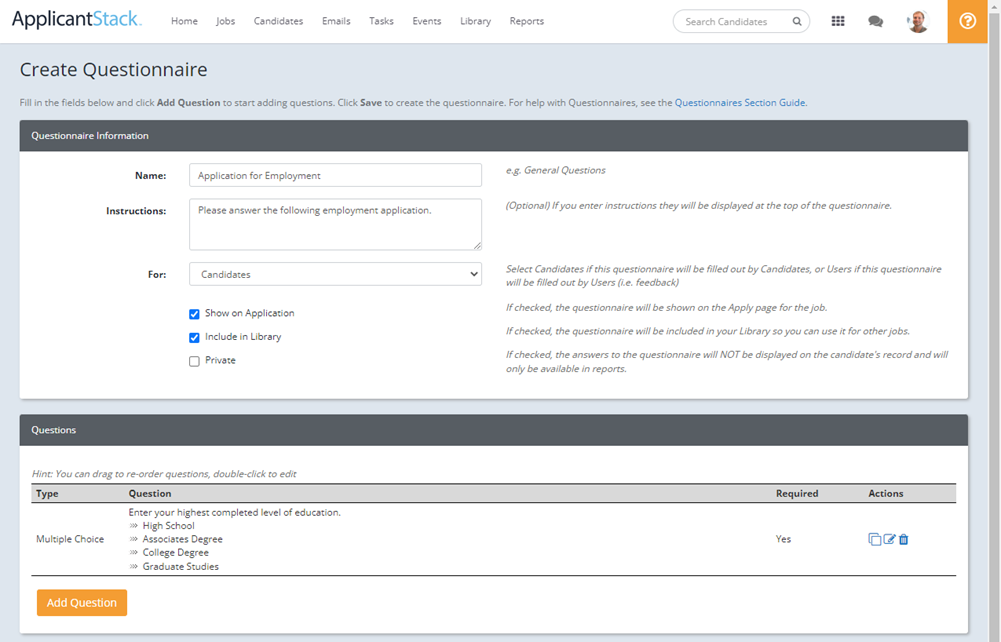The image size is (1001, 642).
Task: Open the orange help question icon
Action: coord(967,21)
